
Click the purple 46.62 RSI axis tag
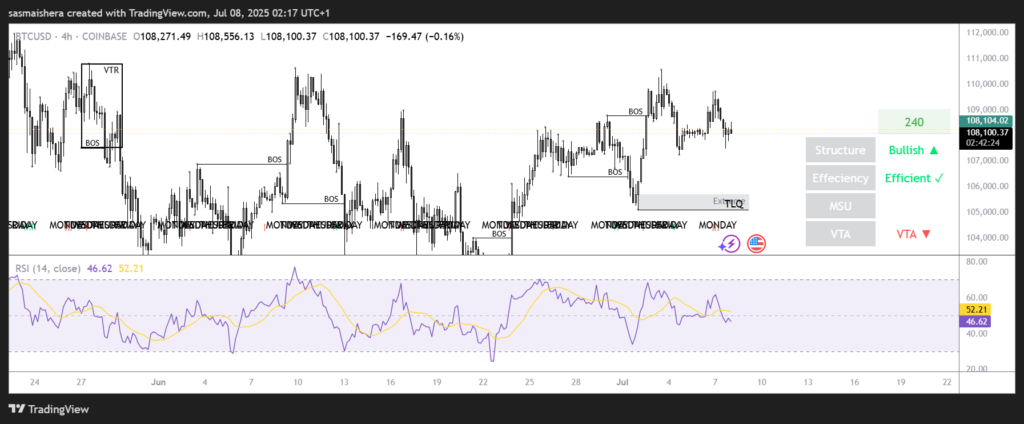pyautogui.click(x=975, y=321)
